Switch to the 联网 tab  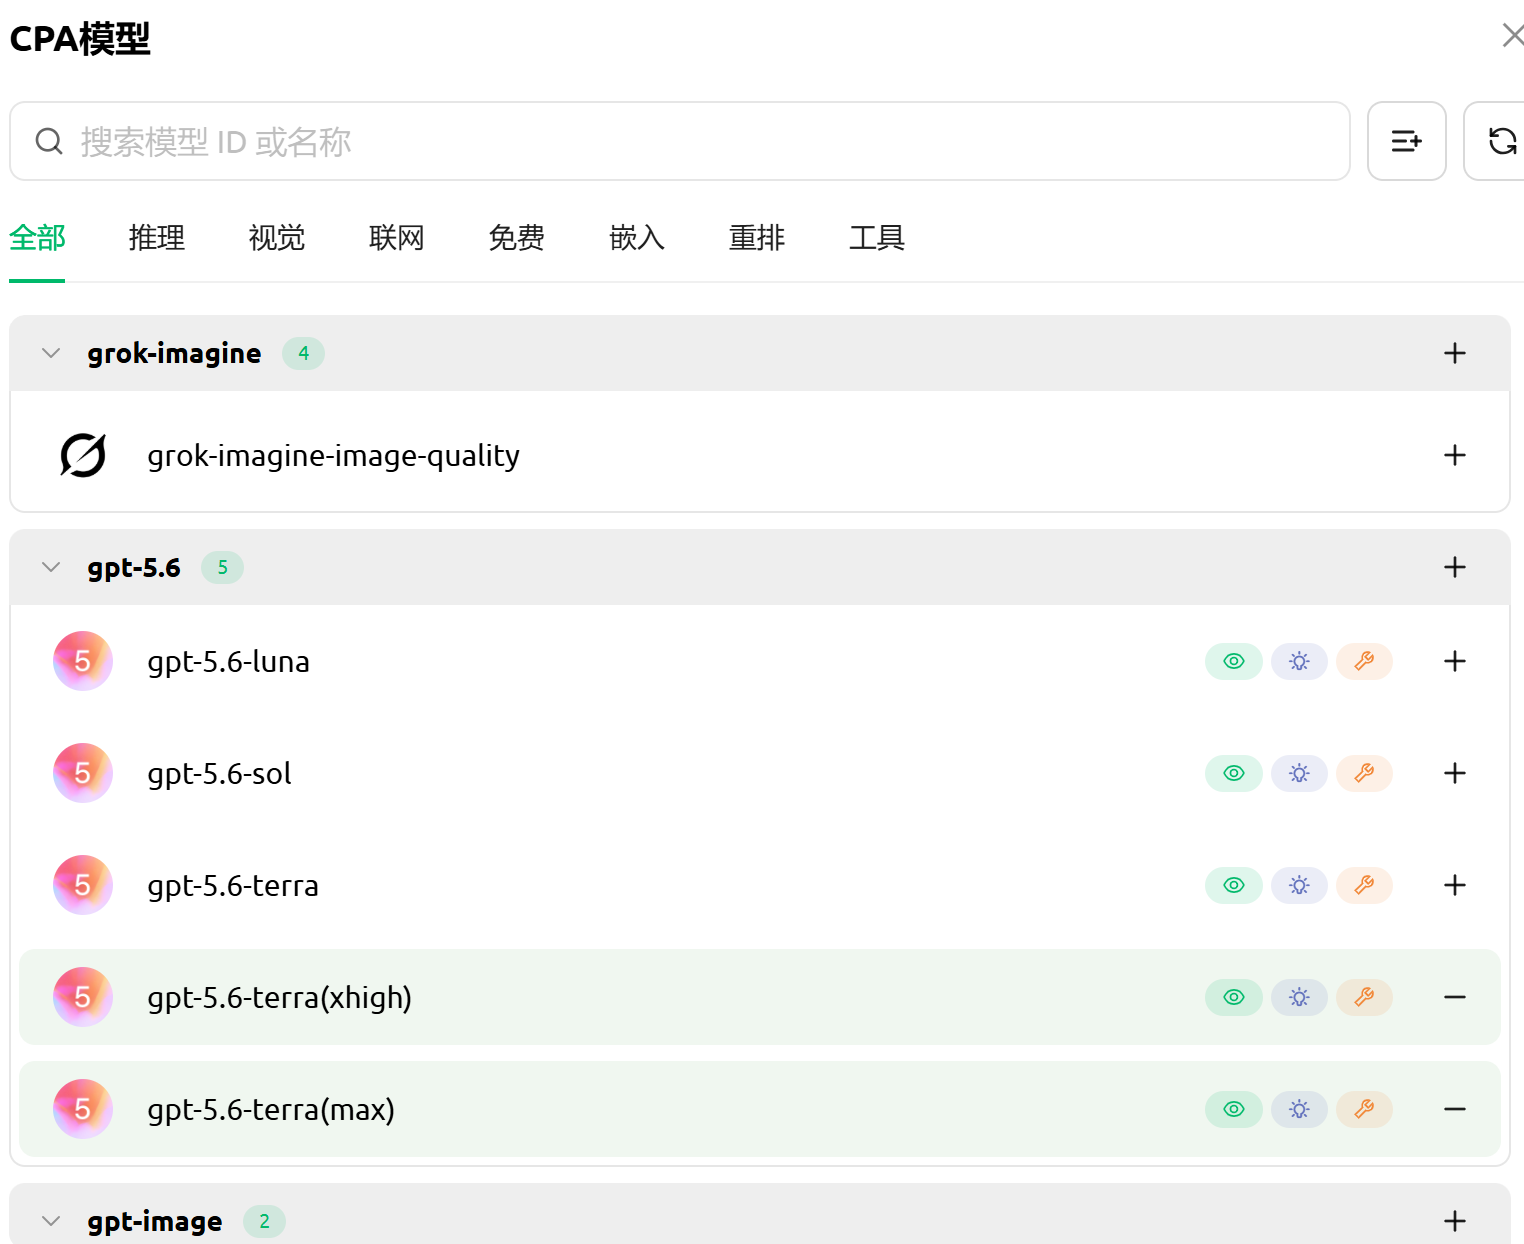click(397, 238)
